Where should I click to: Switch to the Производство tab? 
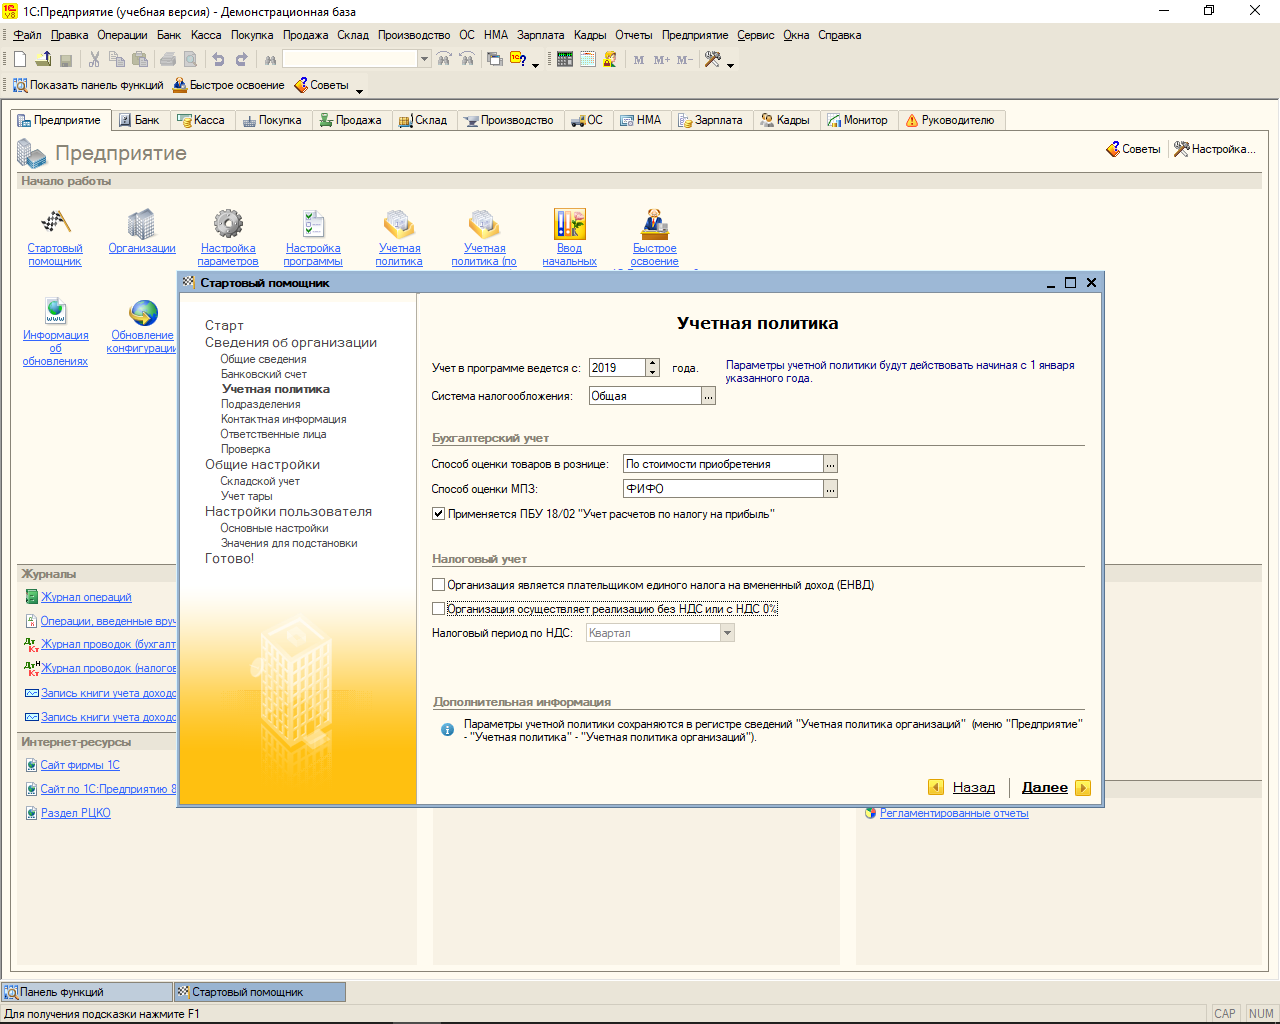508,120
